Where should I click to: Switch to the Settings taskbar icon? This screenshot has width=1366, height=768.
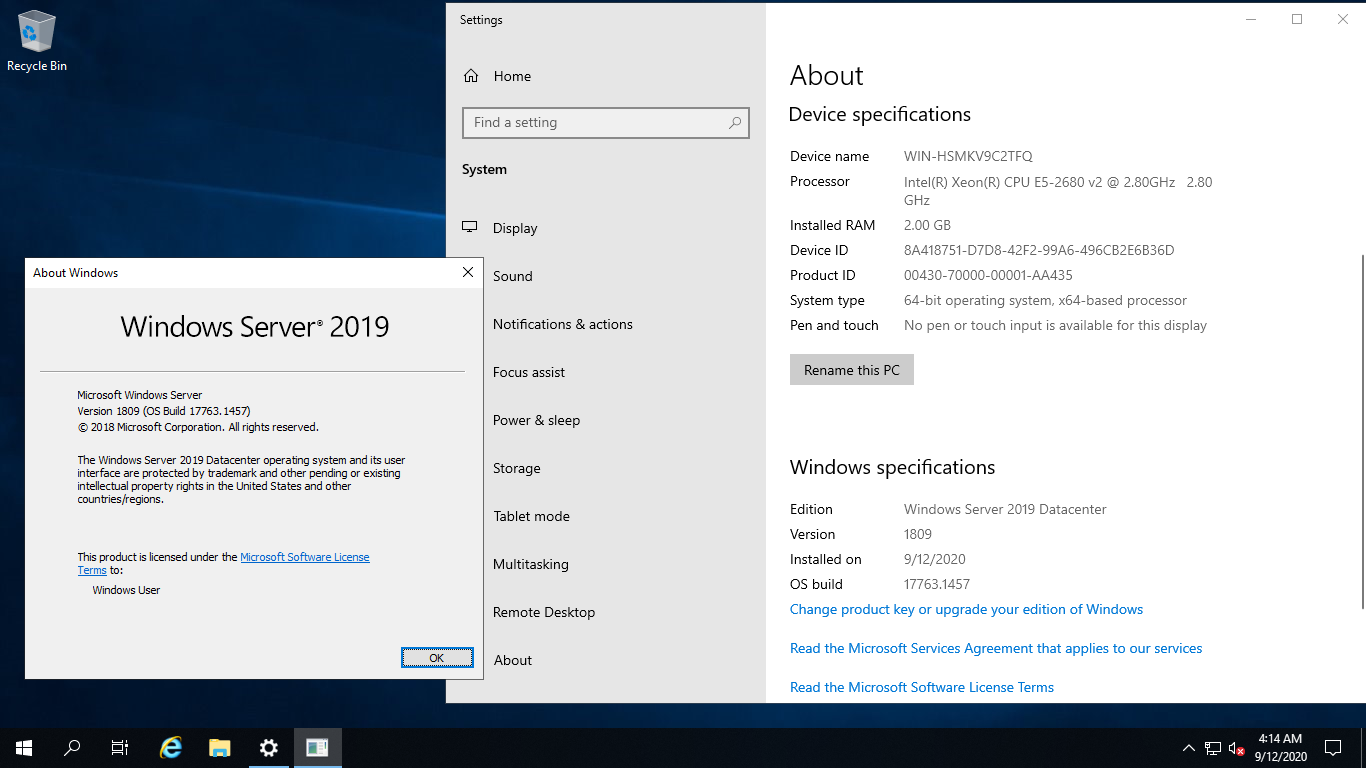[x=268, y=747]
